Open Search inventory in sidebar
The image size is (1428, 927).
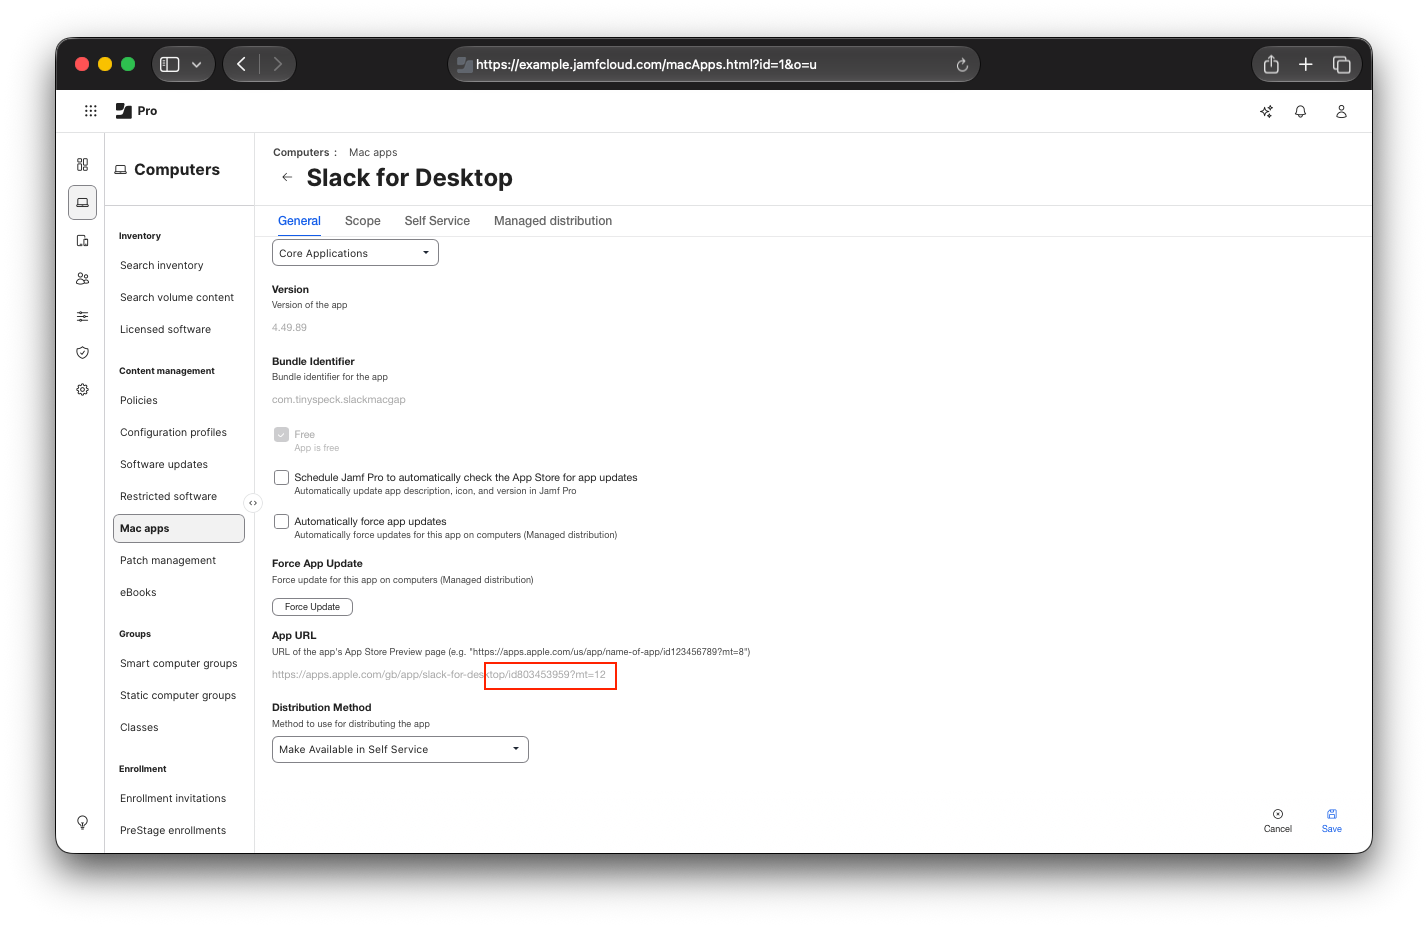161,265
